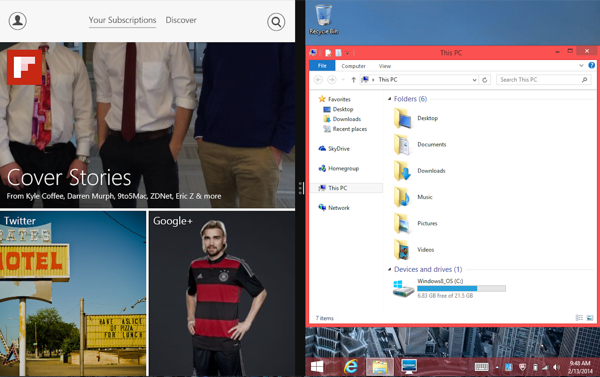Open the Flipboard profile icon

[x=18, y=21]
